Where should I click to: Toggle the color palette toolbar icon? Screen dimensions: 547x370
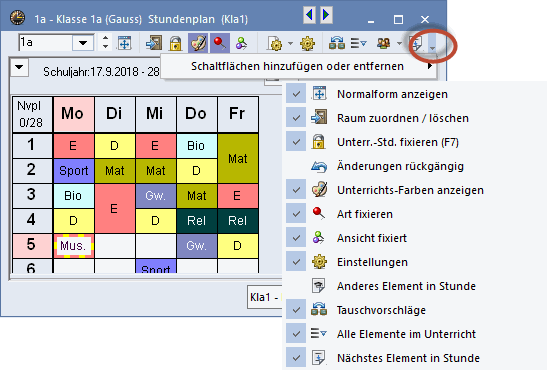click(198, 43)
